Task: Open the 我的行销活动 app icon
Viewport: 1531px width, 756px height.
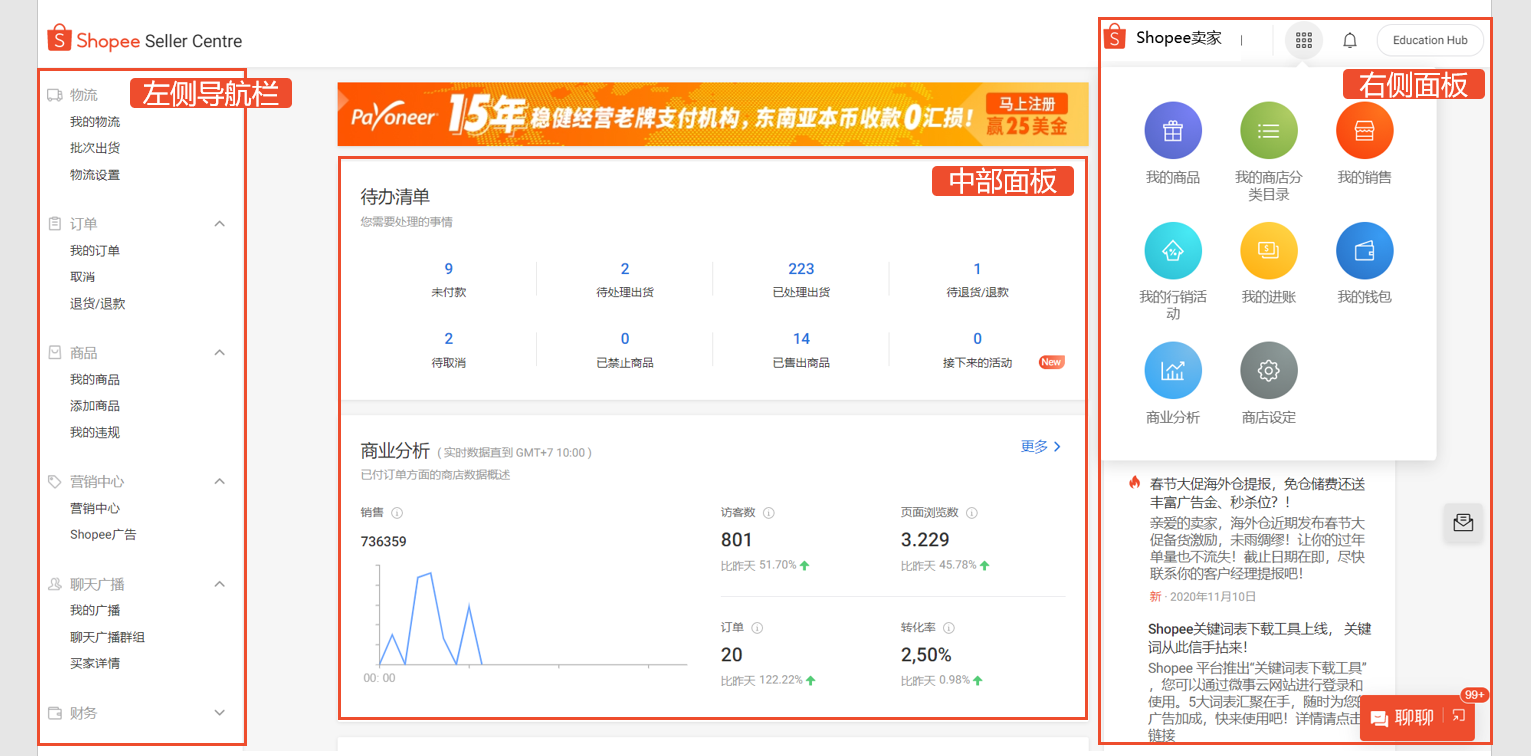Action: point(1173,251)
